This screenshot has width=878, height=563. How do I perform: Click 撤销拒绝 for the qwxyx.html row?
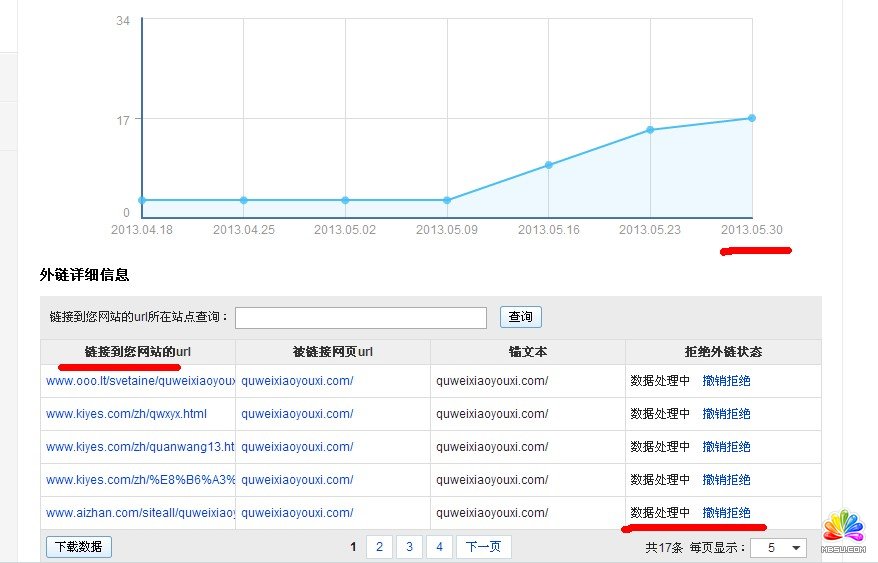coord(726,414)
